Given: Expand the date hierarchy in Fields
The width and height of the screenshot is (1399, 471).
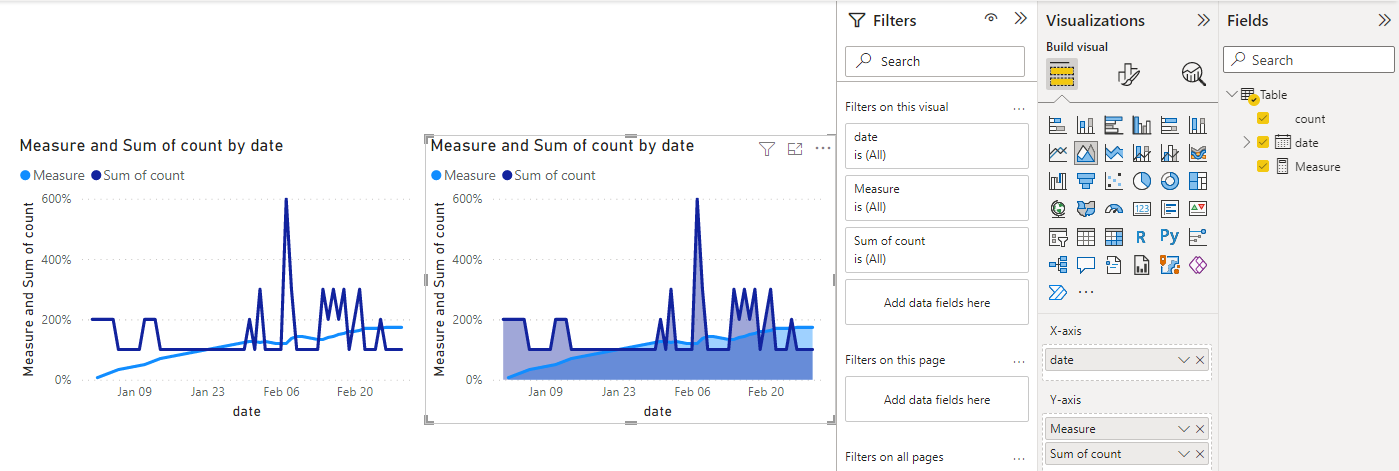Looking at the screenshot, I should [x=1246, y=142].
